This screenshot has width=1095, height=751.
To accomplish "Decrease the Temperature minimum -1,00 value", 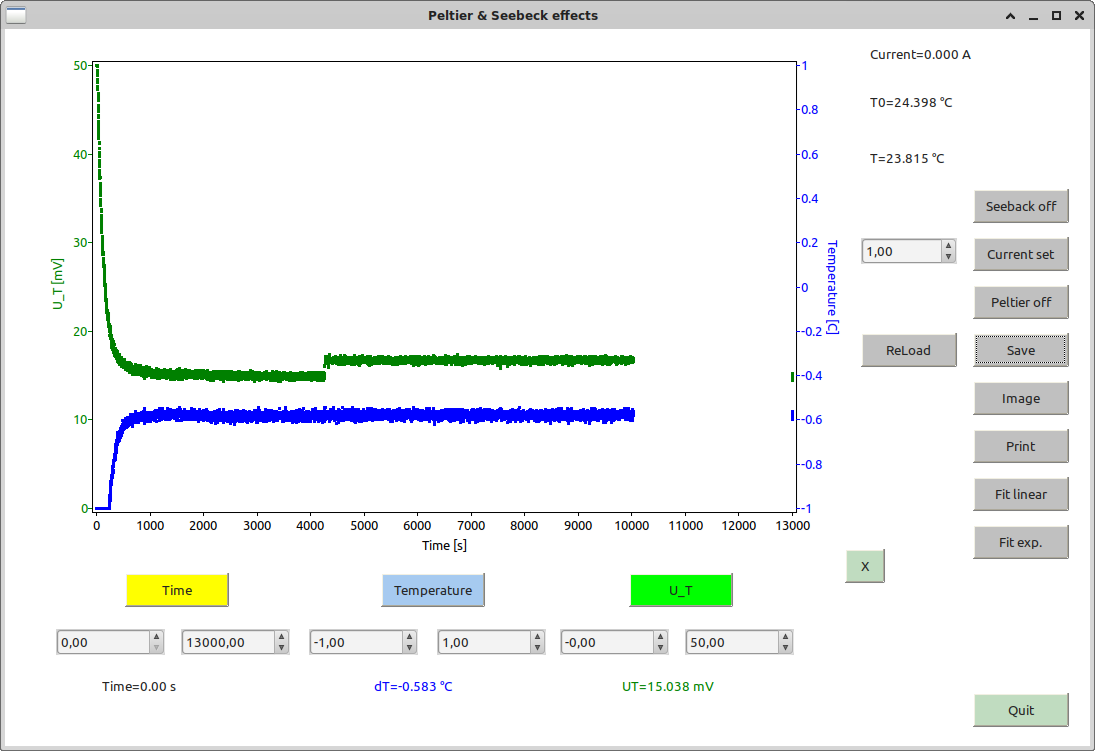I will point(410,648).
